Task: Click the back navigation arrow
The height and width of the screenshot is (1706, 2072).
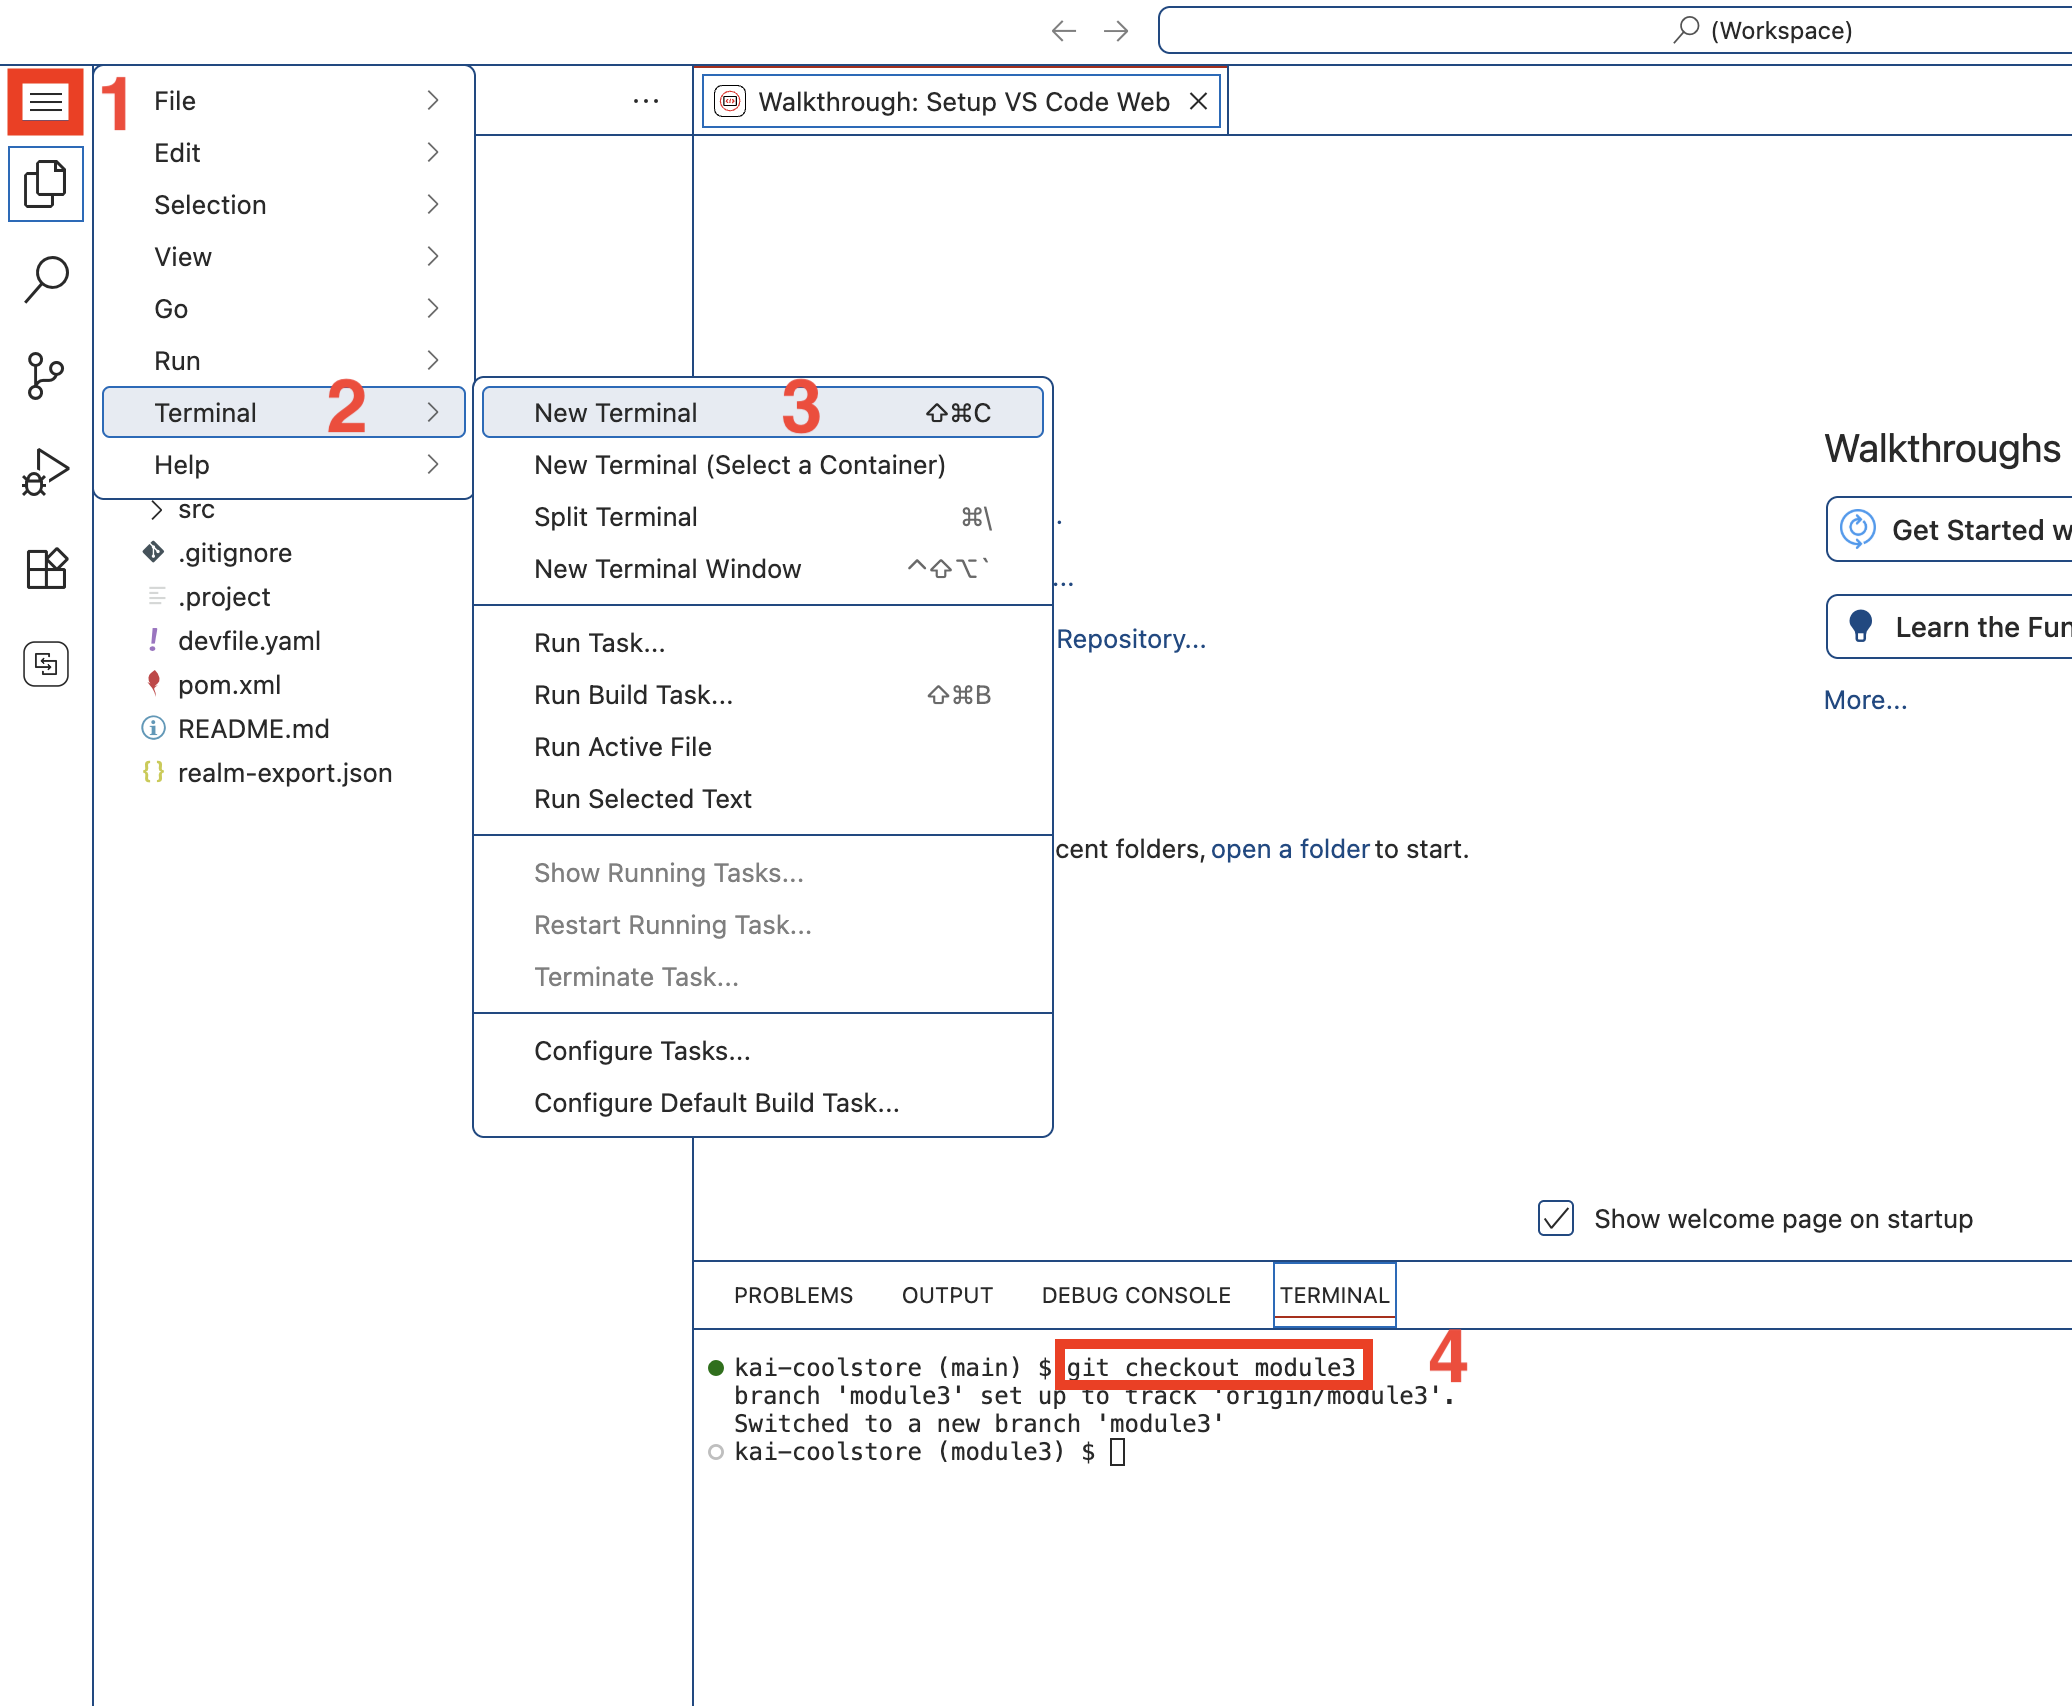Action: (x=1063, y=31)
